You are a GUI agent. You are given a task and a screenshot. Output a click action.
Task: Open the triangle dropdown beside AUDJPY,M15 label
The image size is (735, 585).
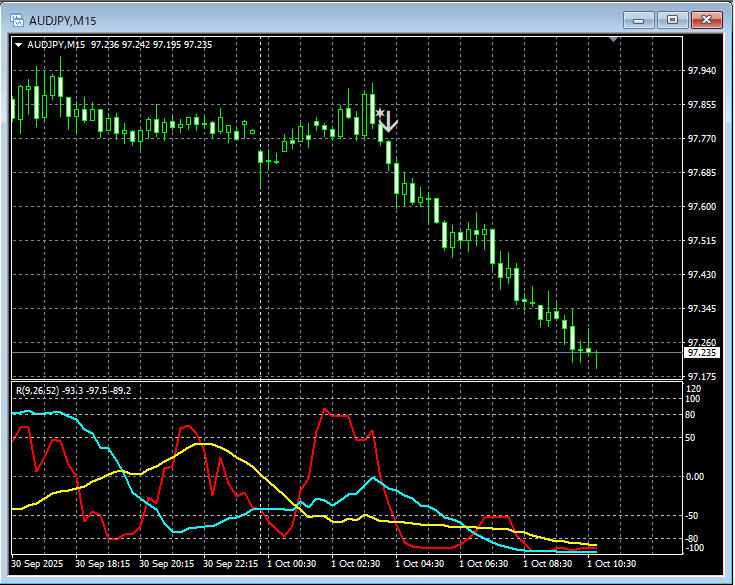tap(18, 44)
